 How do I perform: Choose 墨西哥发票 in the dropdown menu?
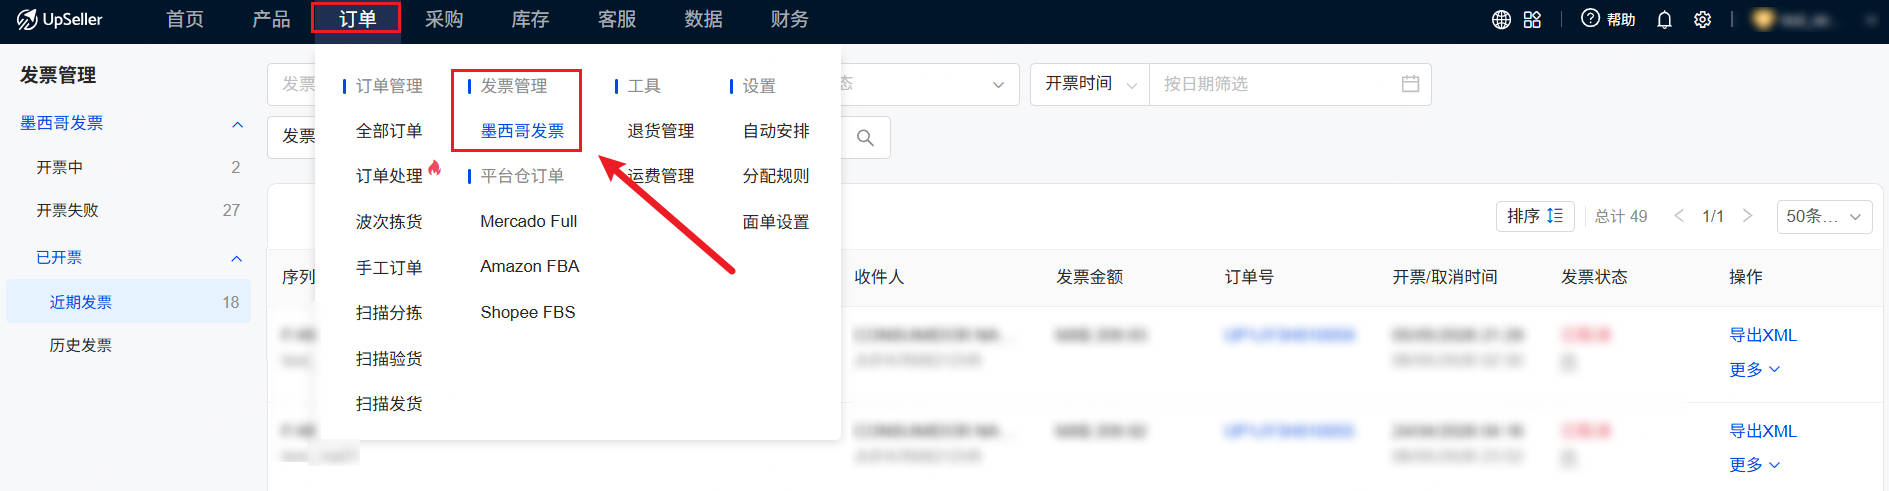point(522,131)
